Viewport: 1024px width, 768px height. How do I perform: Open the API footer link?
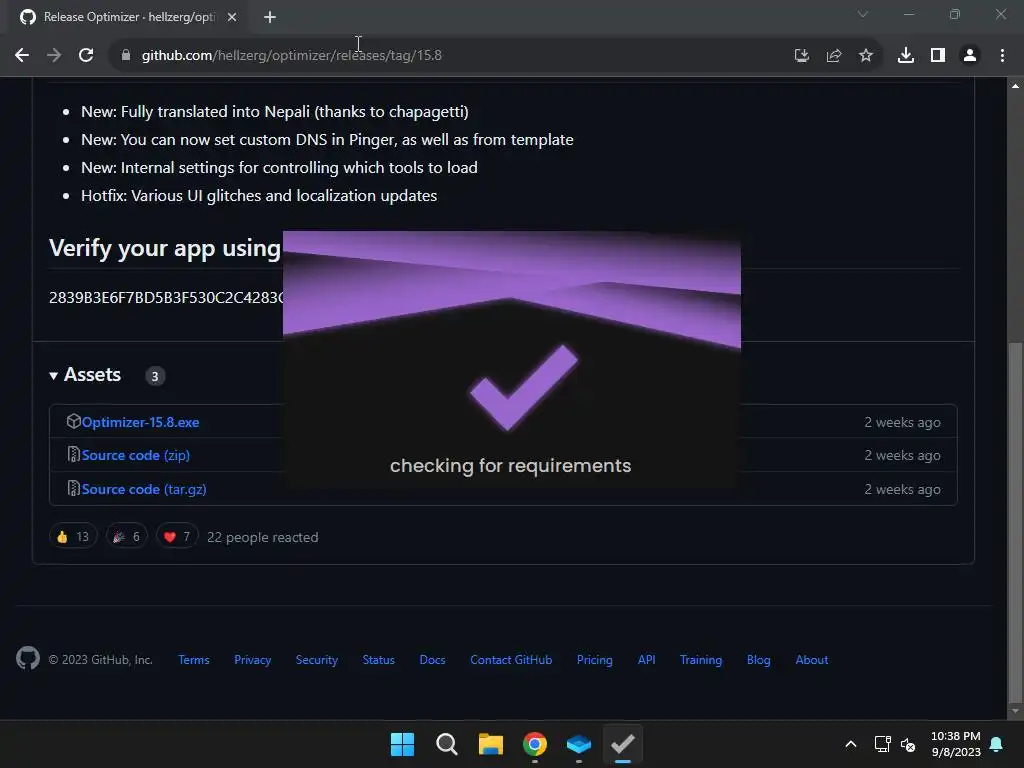647,660
